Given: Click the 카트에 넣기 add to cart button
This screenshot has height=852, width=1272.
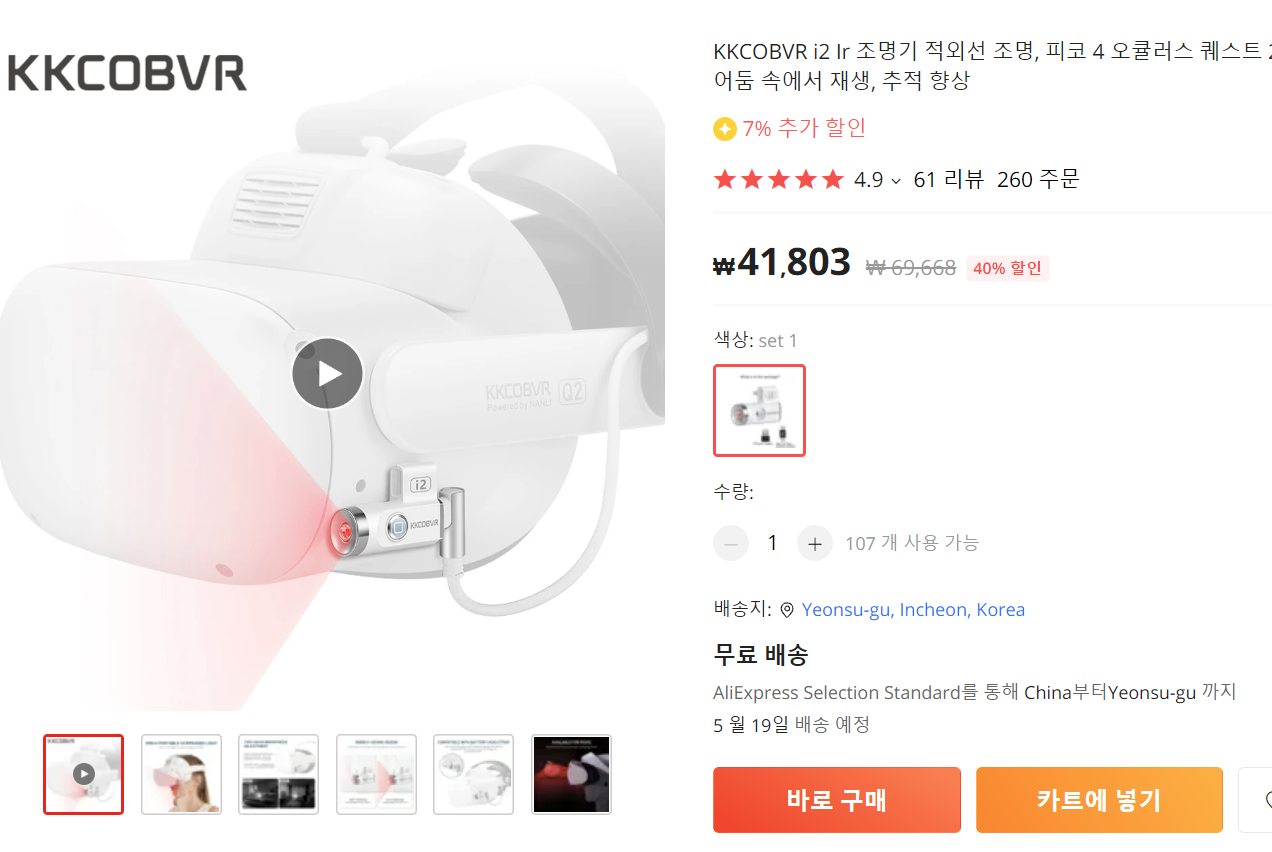Looking at the screenshot, I should [1099, 800].
